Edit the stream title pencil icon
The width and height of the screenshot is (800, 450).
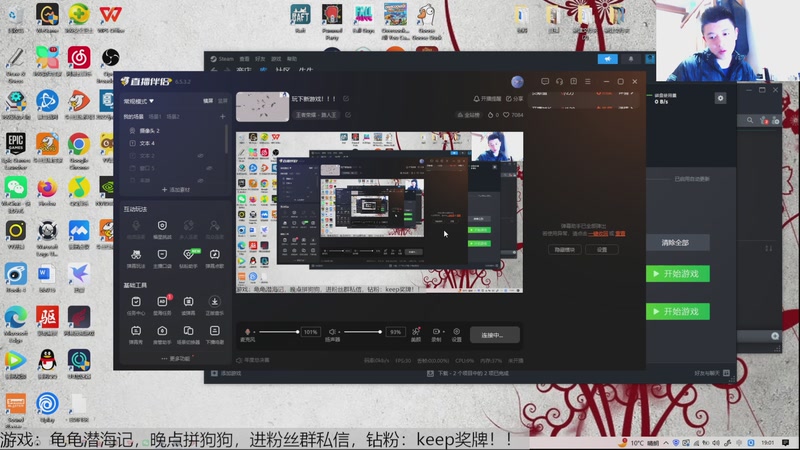click(x=346, y=98)
